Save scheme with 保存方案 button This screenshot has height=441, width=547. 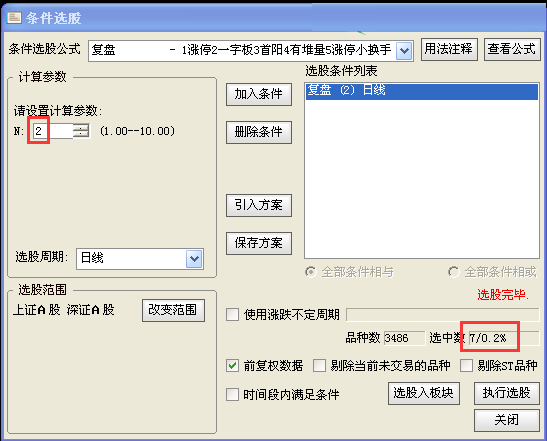tap(259, 243)
